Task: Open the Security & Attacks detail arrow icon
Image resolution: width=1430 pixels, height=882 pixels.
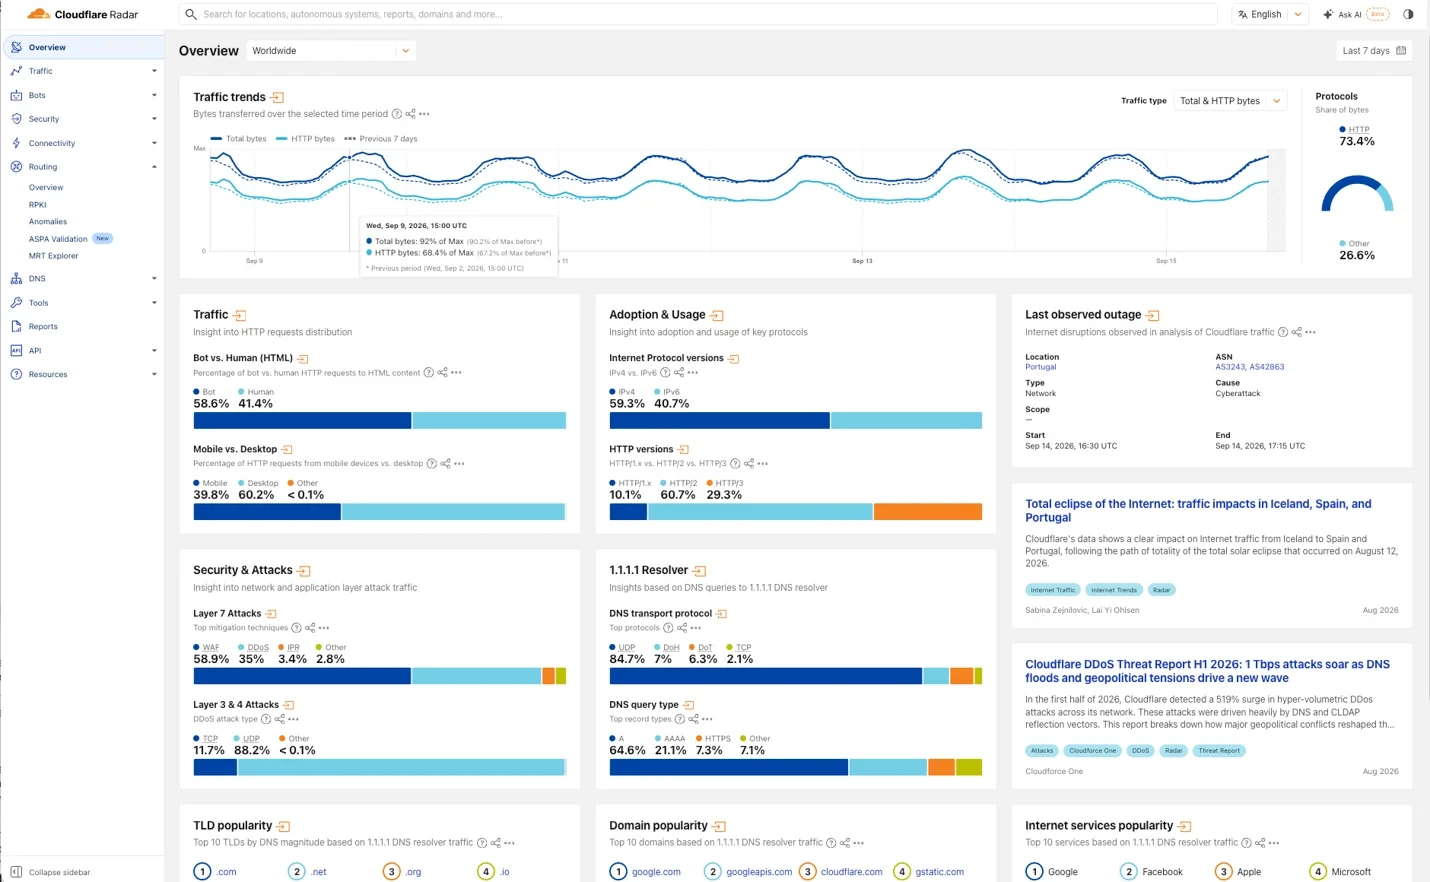Action: click(304, 571)
